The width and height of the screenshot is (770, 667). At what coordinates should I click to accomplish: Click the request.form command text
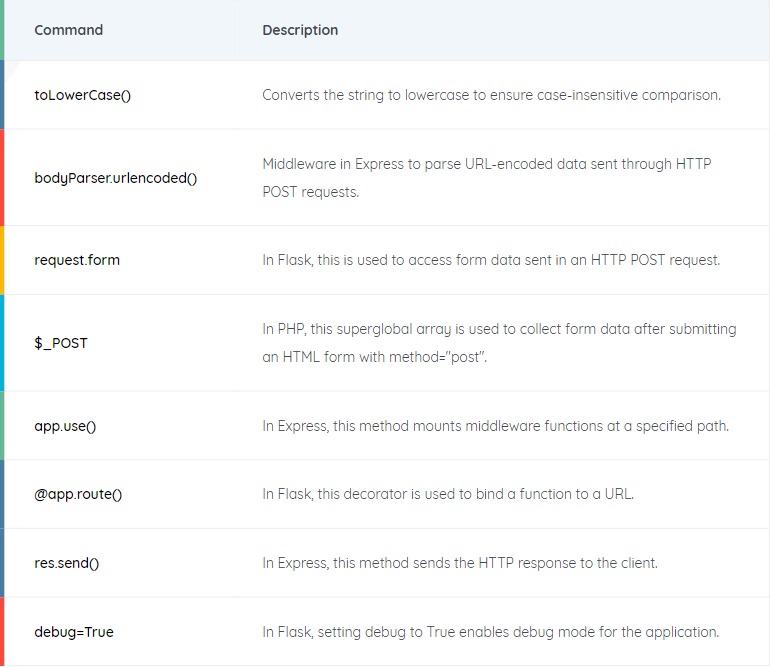pos(77,260)
